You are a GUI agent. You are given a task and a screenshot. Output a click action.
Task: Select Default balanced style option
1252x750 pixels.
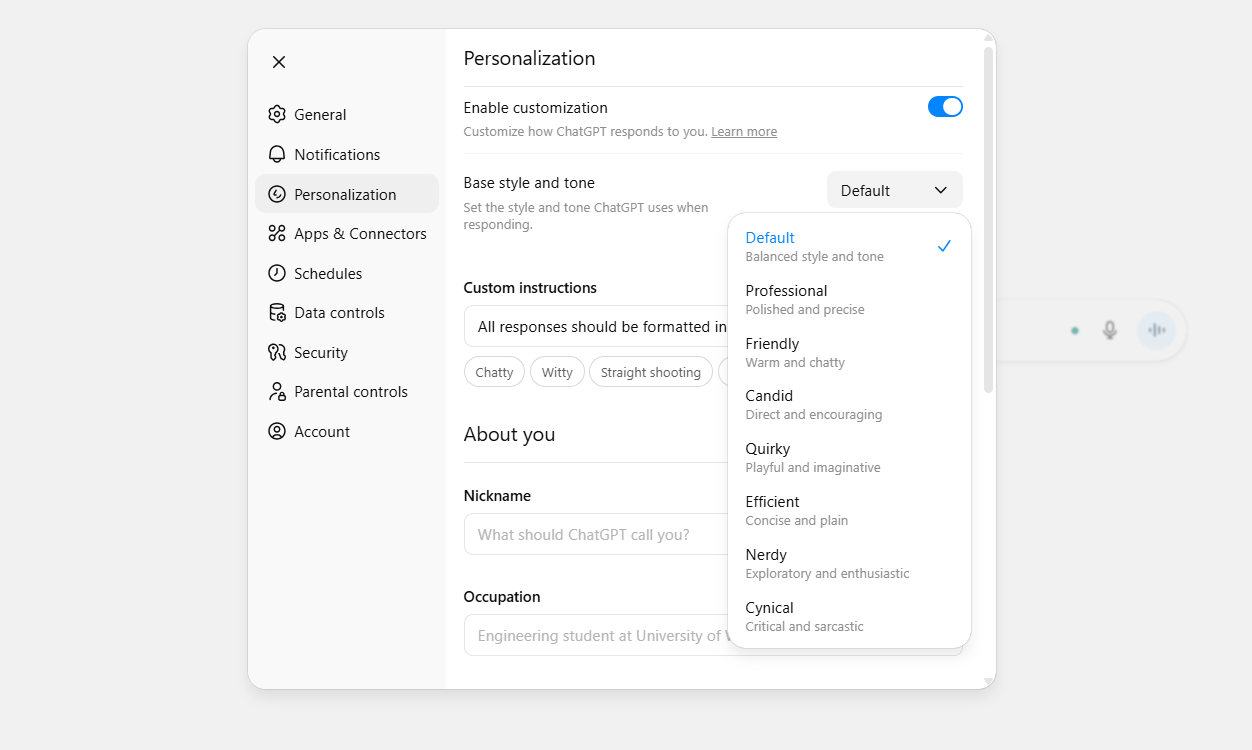click(849, 246)
